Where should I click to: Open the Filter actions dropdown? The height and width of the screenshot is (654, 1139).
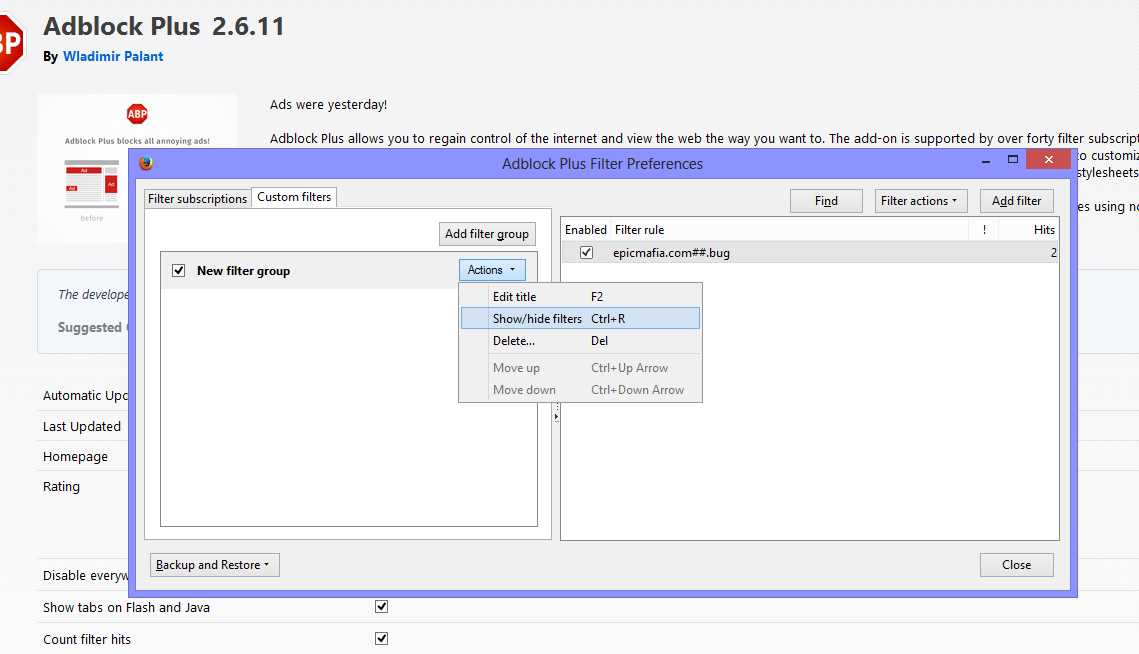920,201
